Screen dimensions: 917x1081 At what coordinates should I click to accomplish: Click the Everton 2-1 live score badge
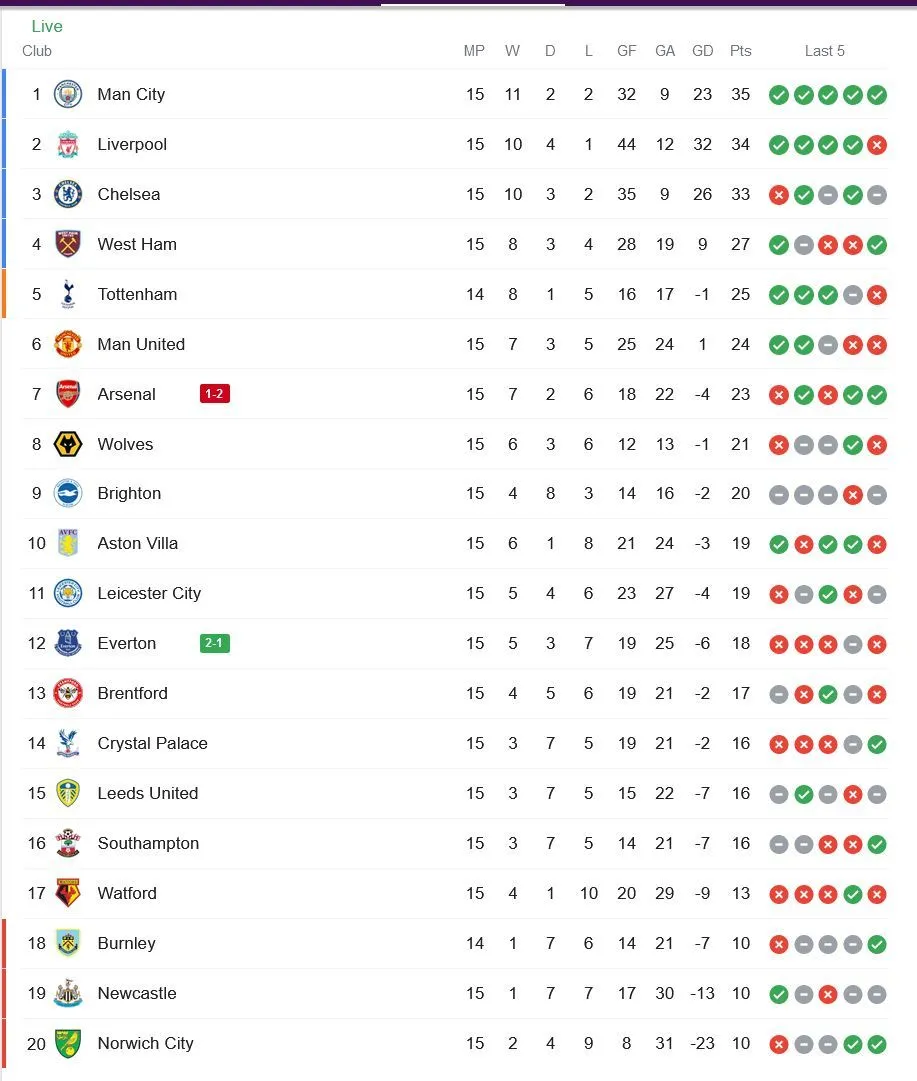213,643
